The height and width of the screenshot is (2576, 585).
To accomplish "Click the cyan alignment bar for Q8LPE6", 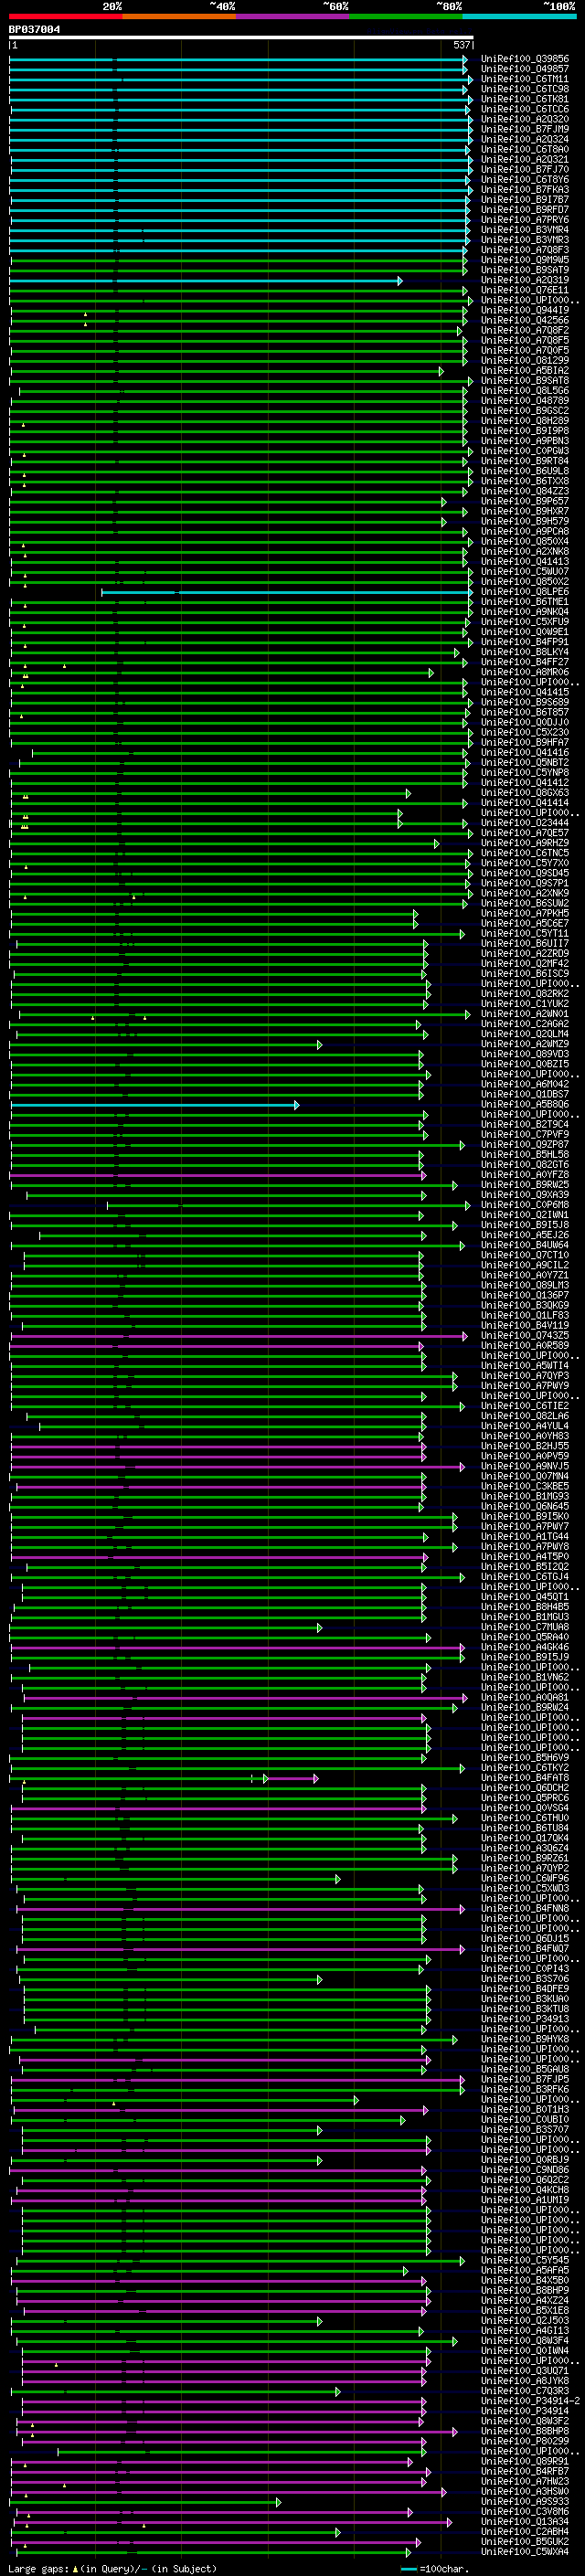I will pyautogui.click(x=287, y=592).
